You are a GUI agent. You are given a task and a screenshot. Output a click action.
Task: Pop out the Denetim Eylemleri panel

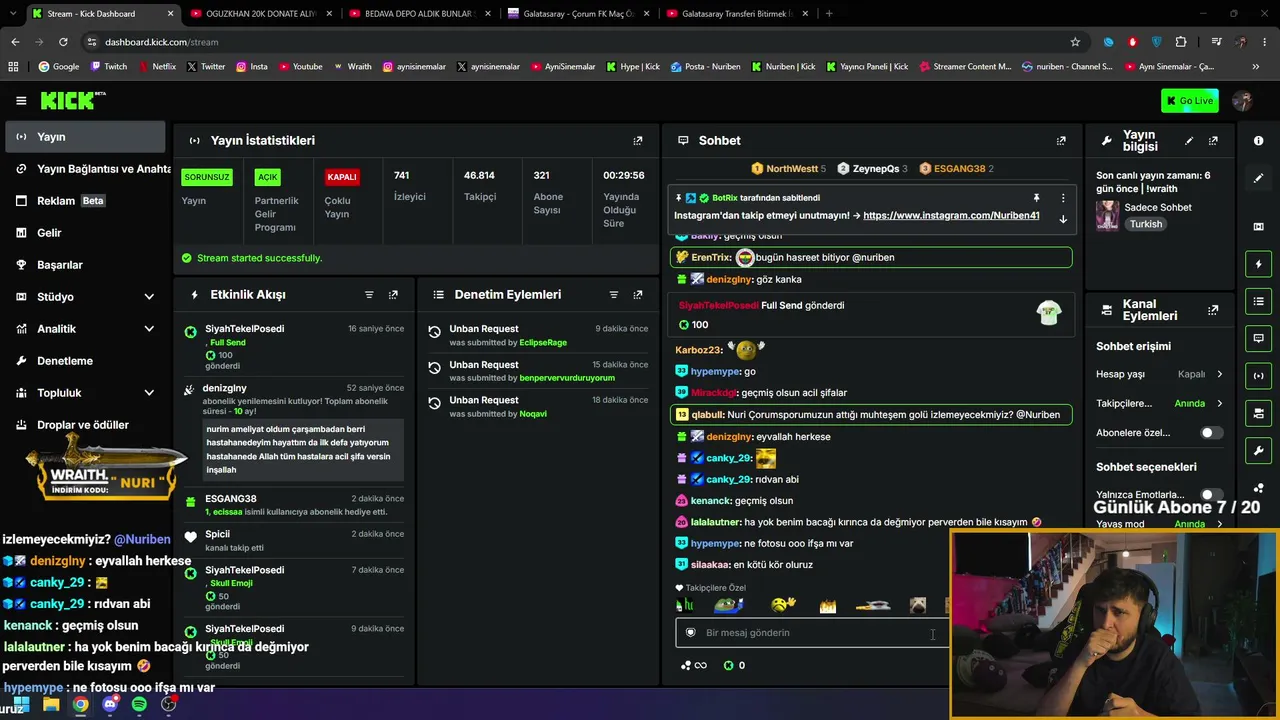pos(638,295)
